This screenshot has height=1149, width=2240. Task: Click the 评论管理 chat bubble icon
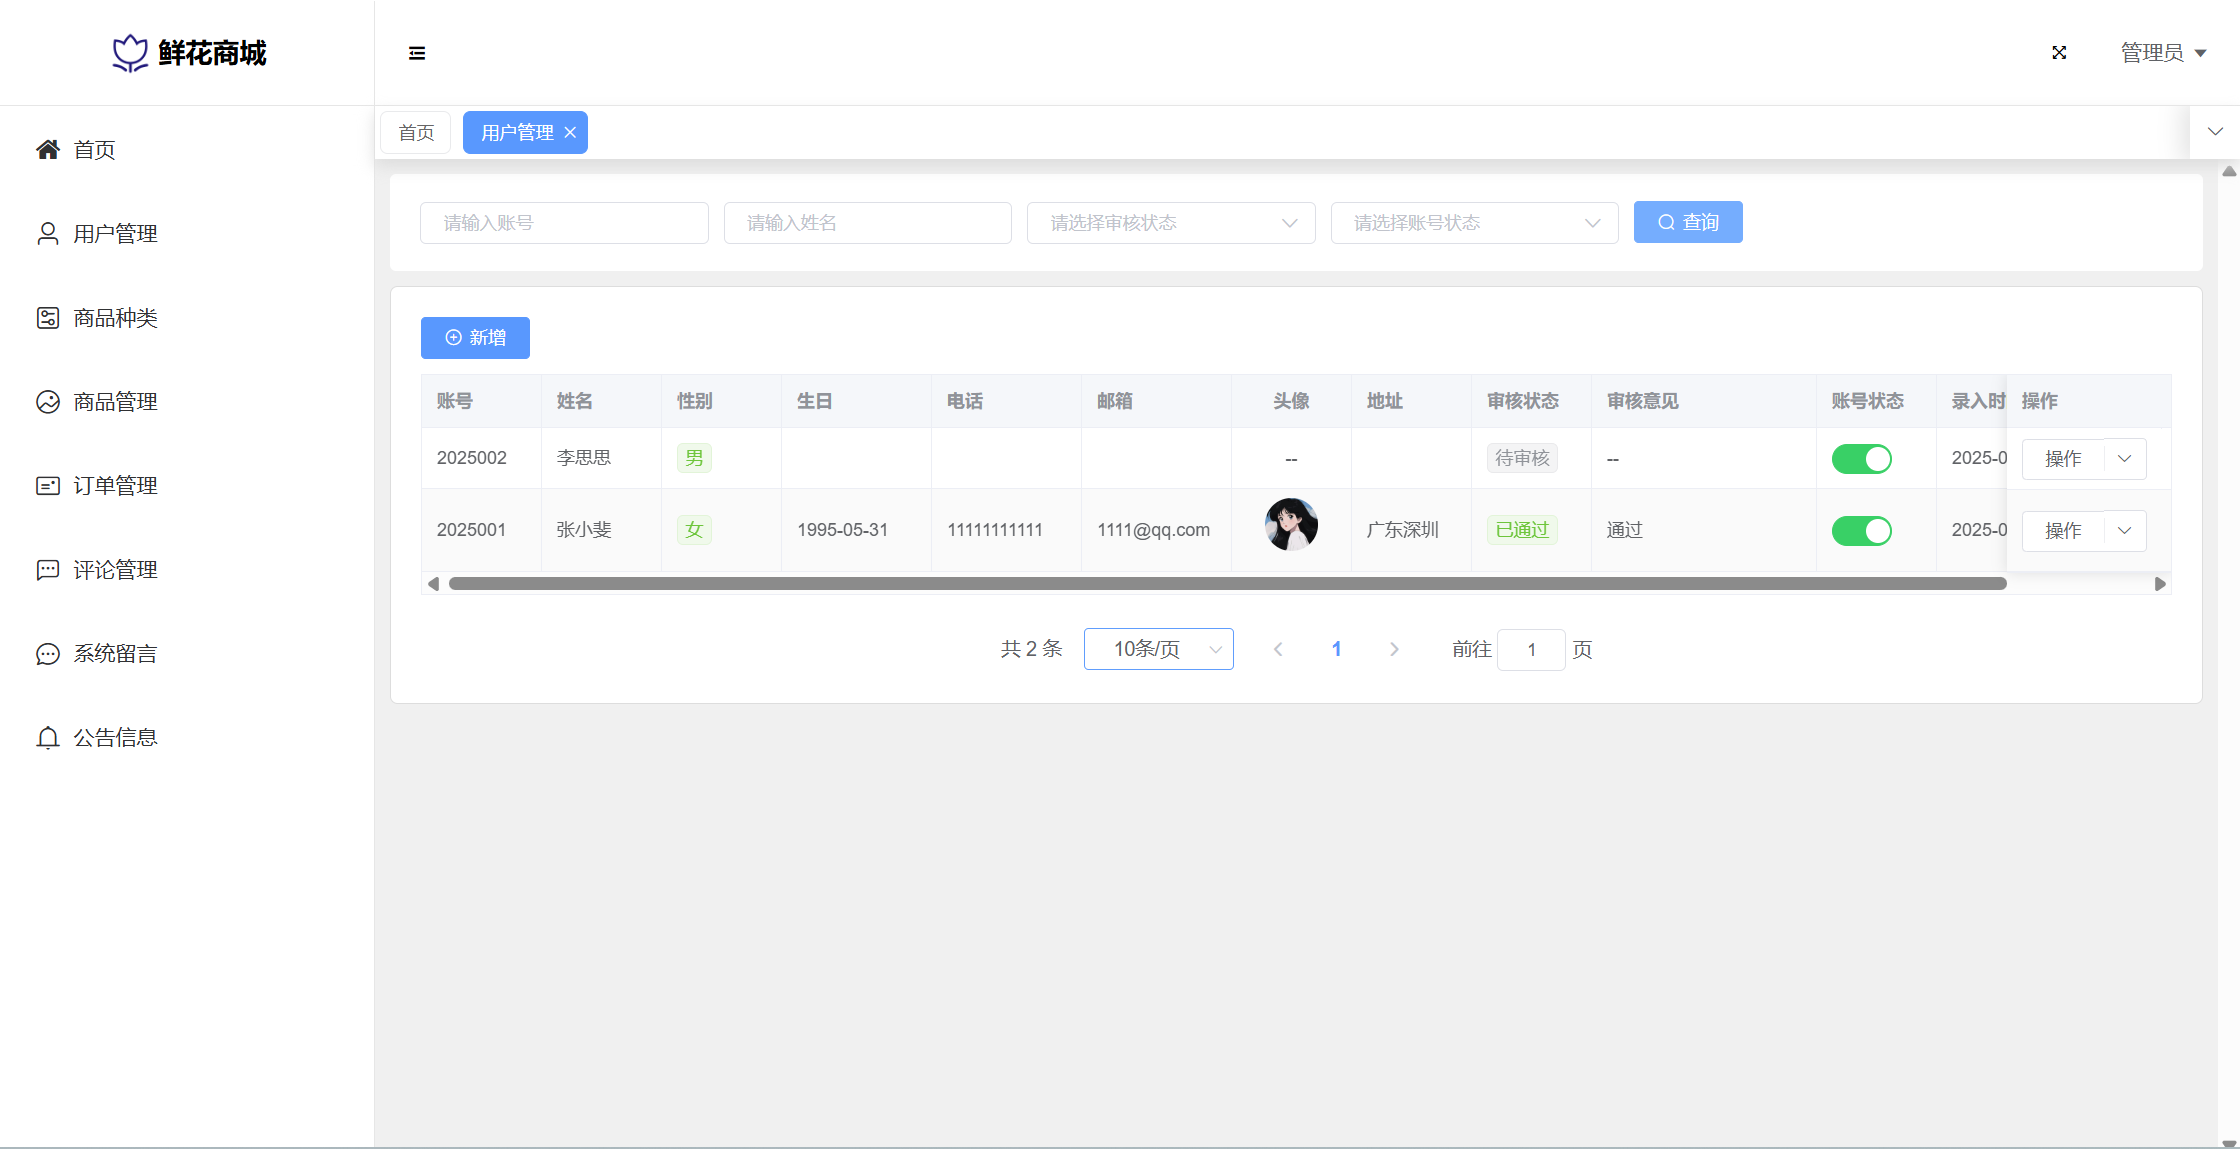[47, 570]
